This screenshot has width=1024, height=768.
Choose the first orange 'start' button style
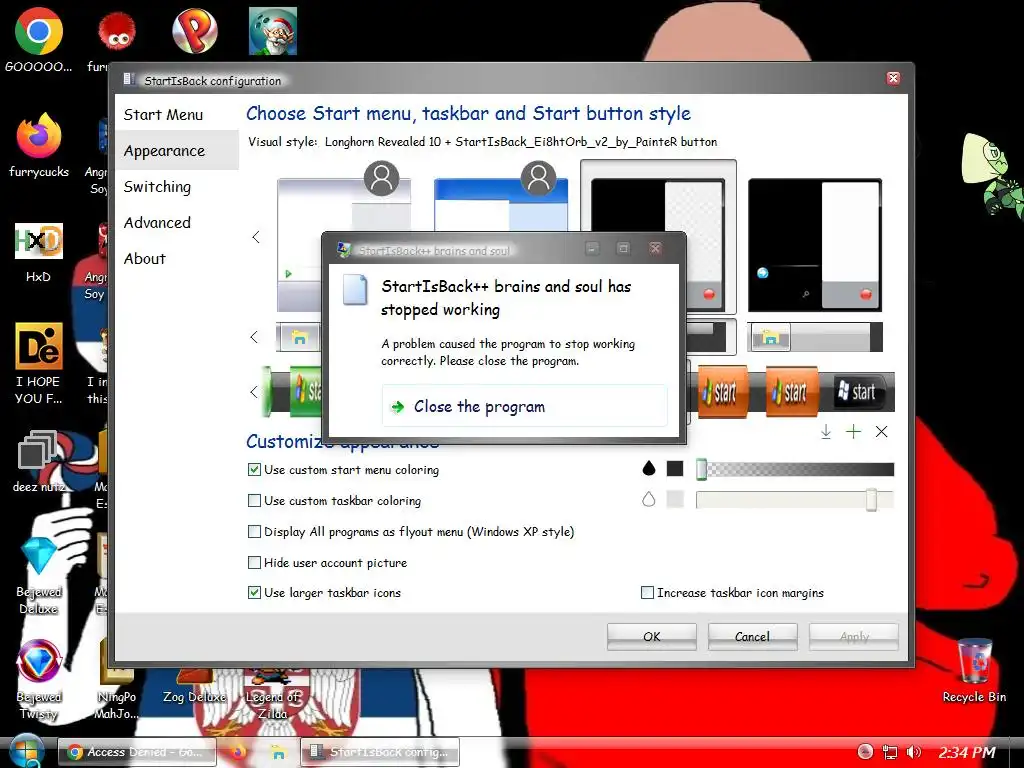[x=722, y=392]
